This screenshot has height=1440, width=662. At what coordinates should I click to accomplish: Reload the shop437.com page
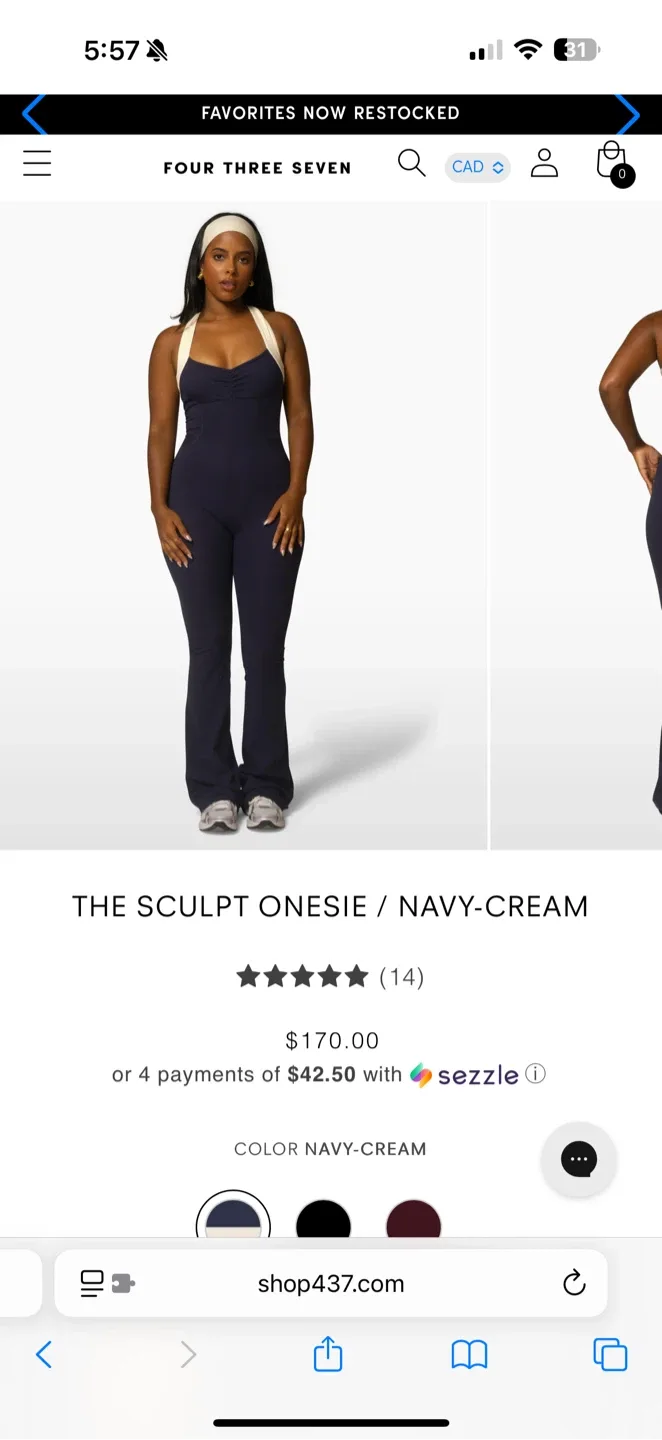[x=574, y=1283]
